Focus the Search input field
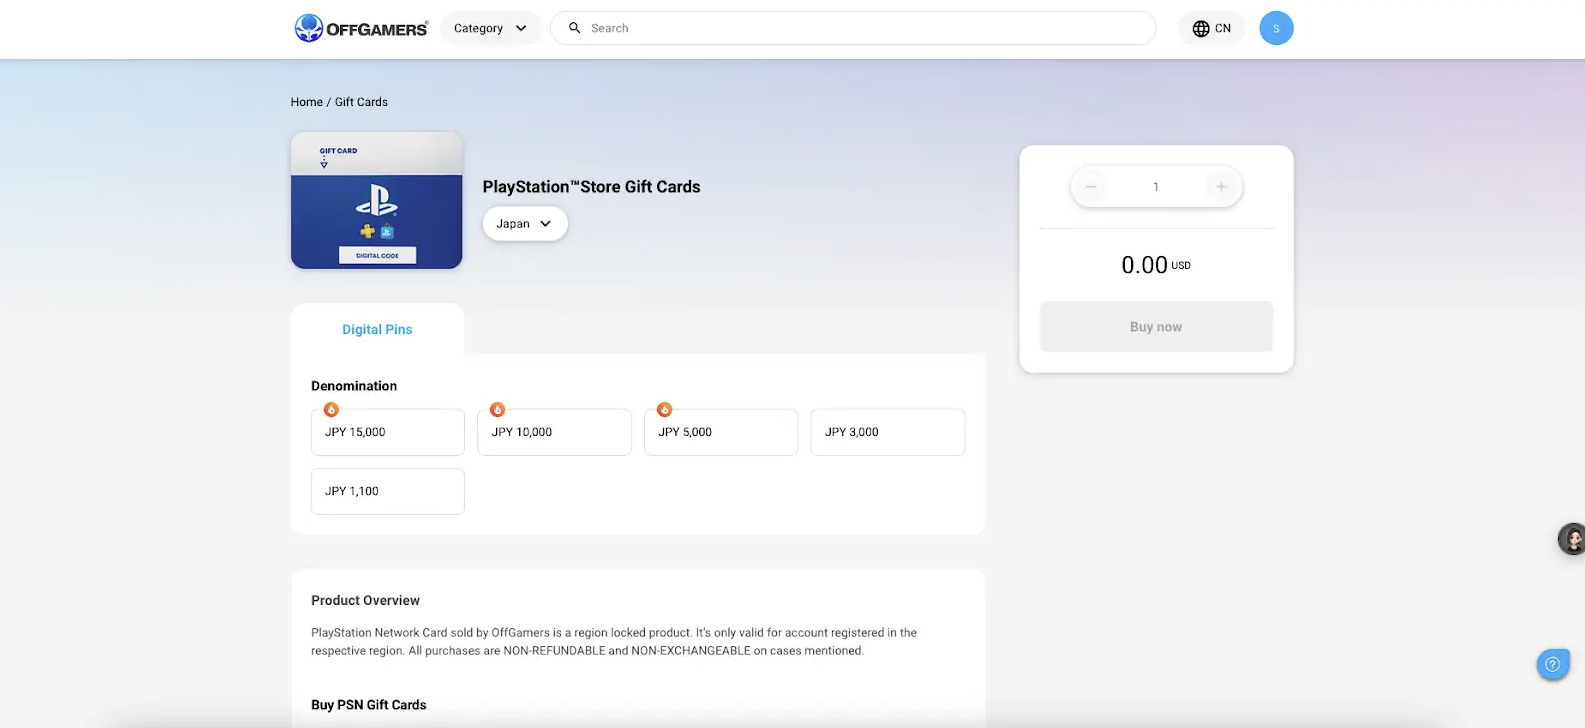 [x=853, y=28]
